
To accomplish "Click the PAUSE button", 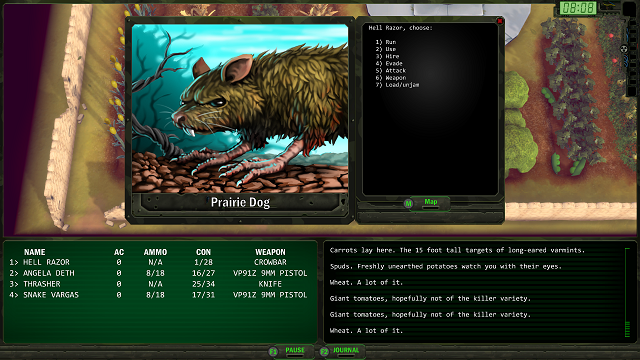I will [295, 350].
